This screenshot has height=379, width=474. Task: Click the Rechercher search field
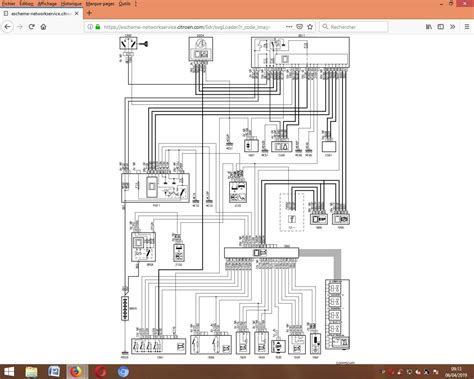coord(354,27)
